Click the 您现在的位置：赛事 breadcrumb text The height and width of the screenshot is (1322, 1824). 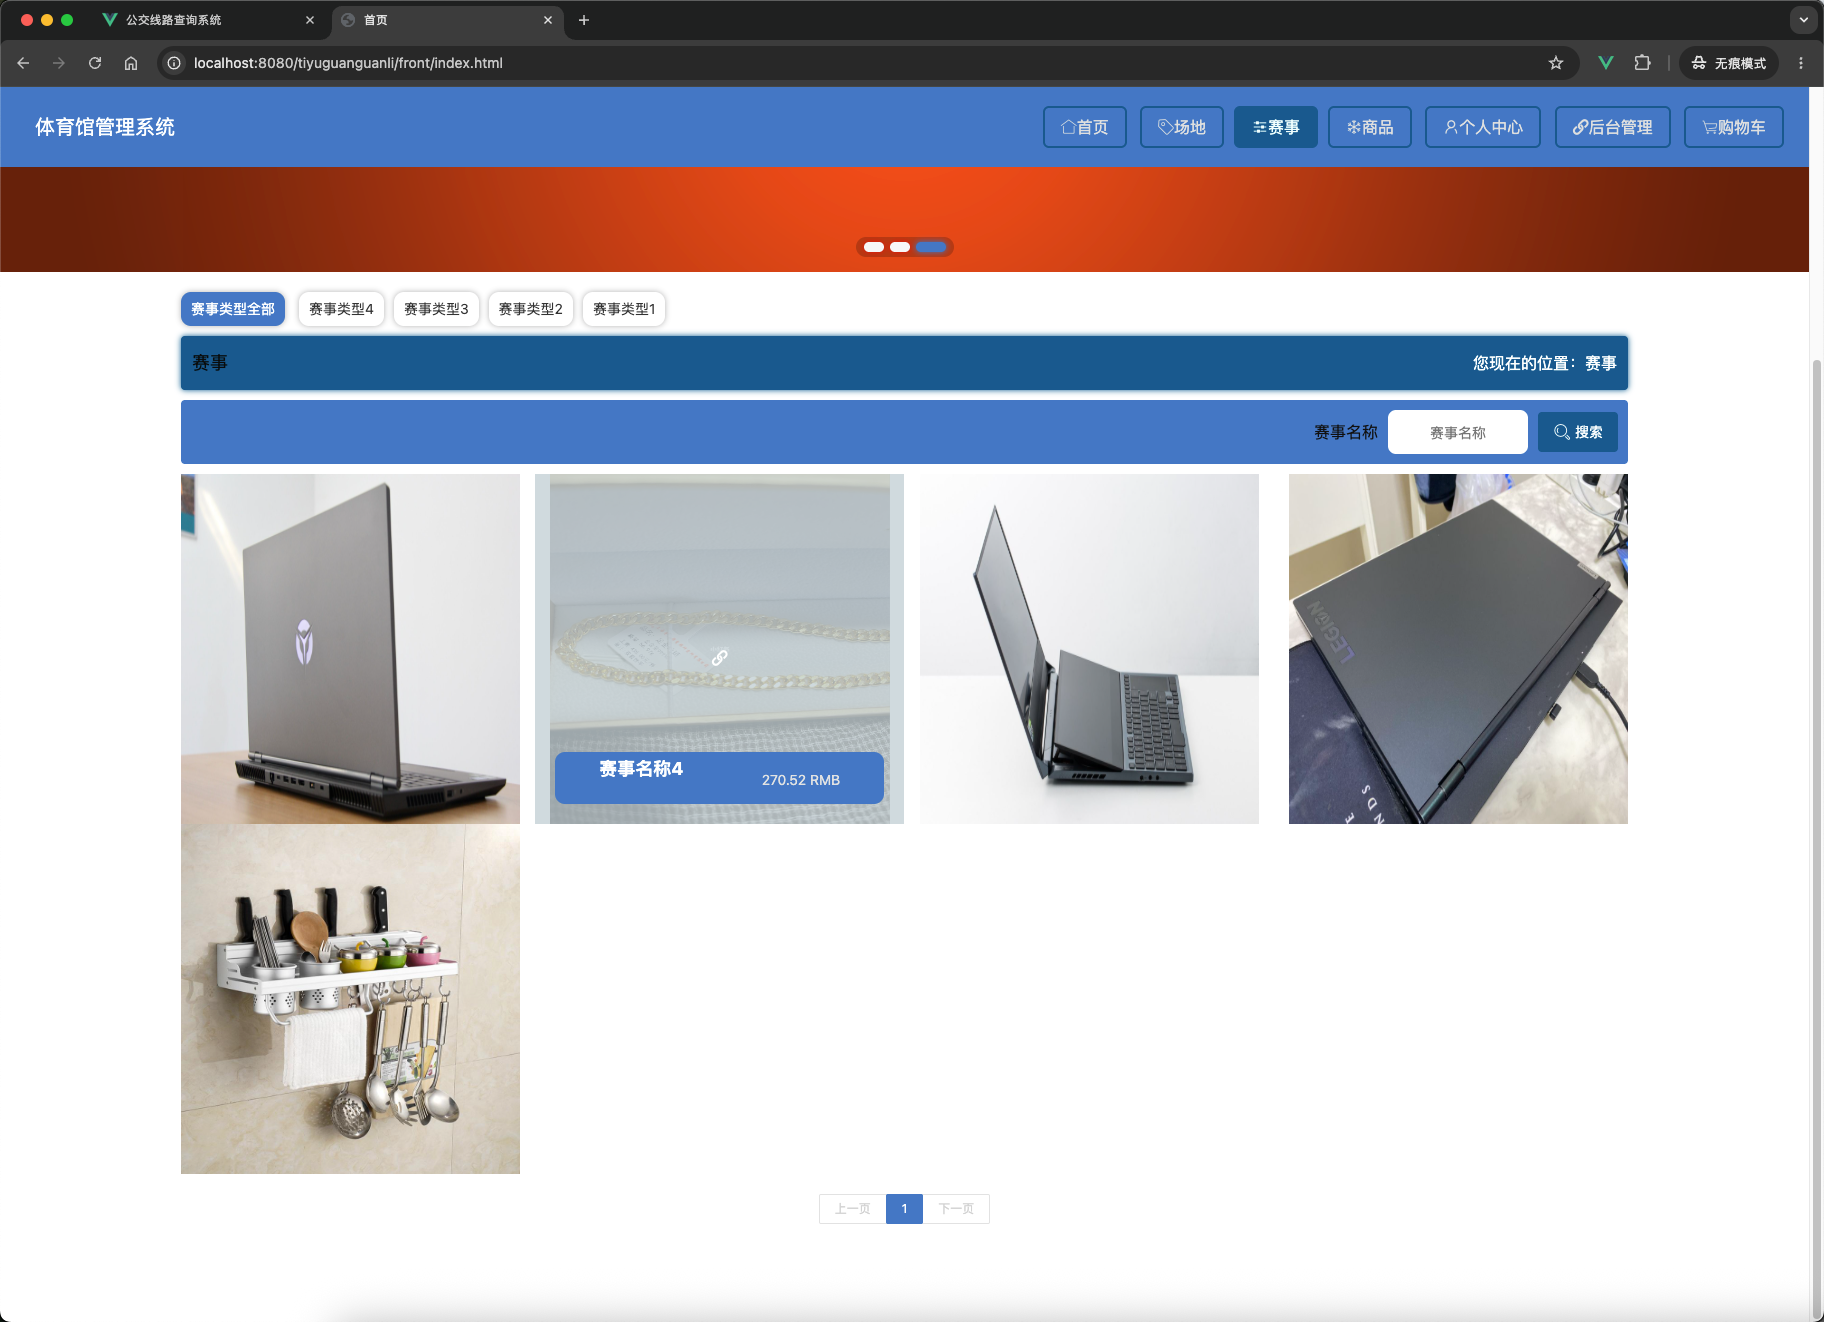[x=1544, y=363]
